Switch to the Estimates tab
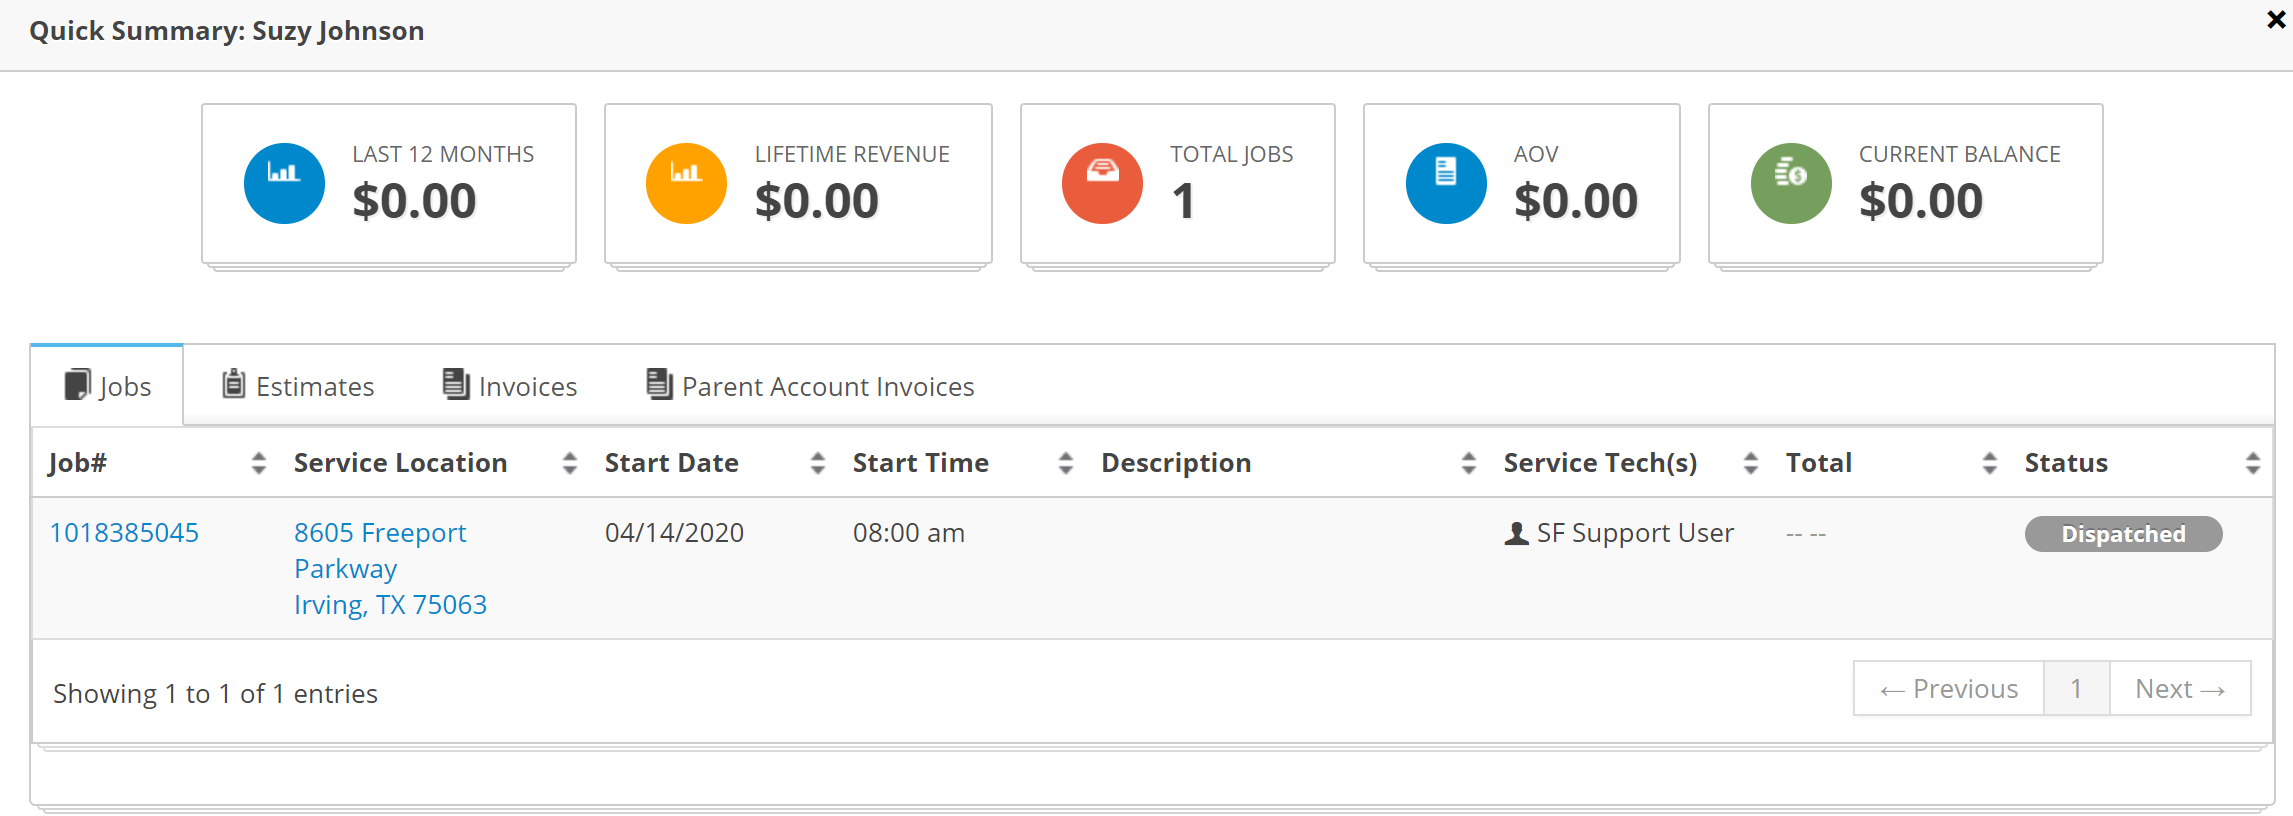Image resolution: width=2293 pixels, height=816 pixels. point(298,386)
